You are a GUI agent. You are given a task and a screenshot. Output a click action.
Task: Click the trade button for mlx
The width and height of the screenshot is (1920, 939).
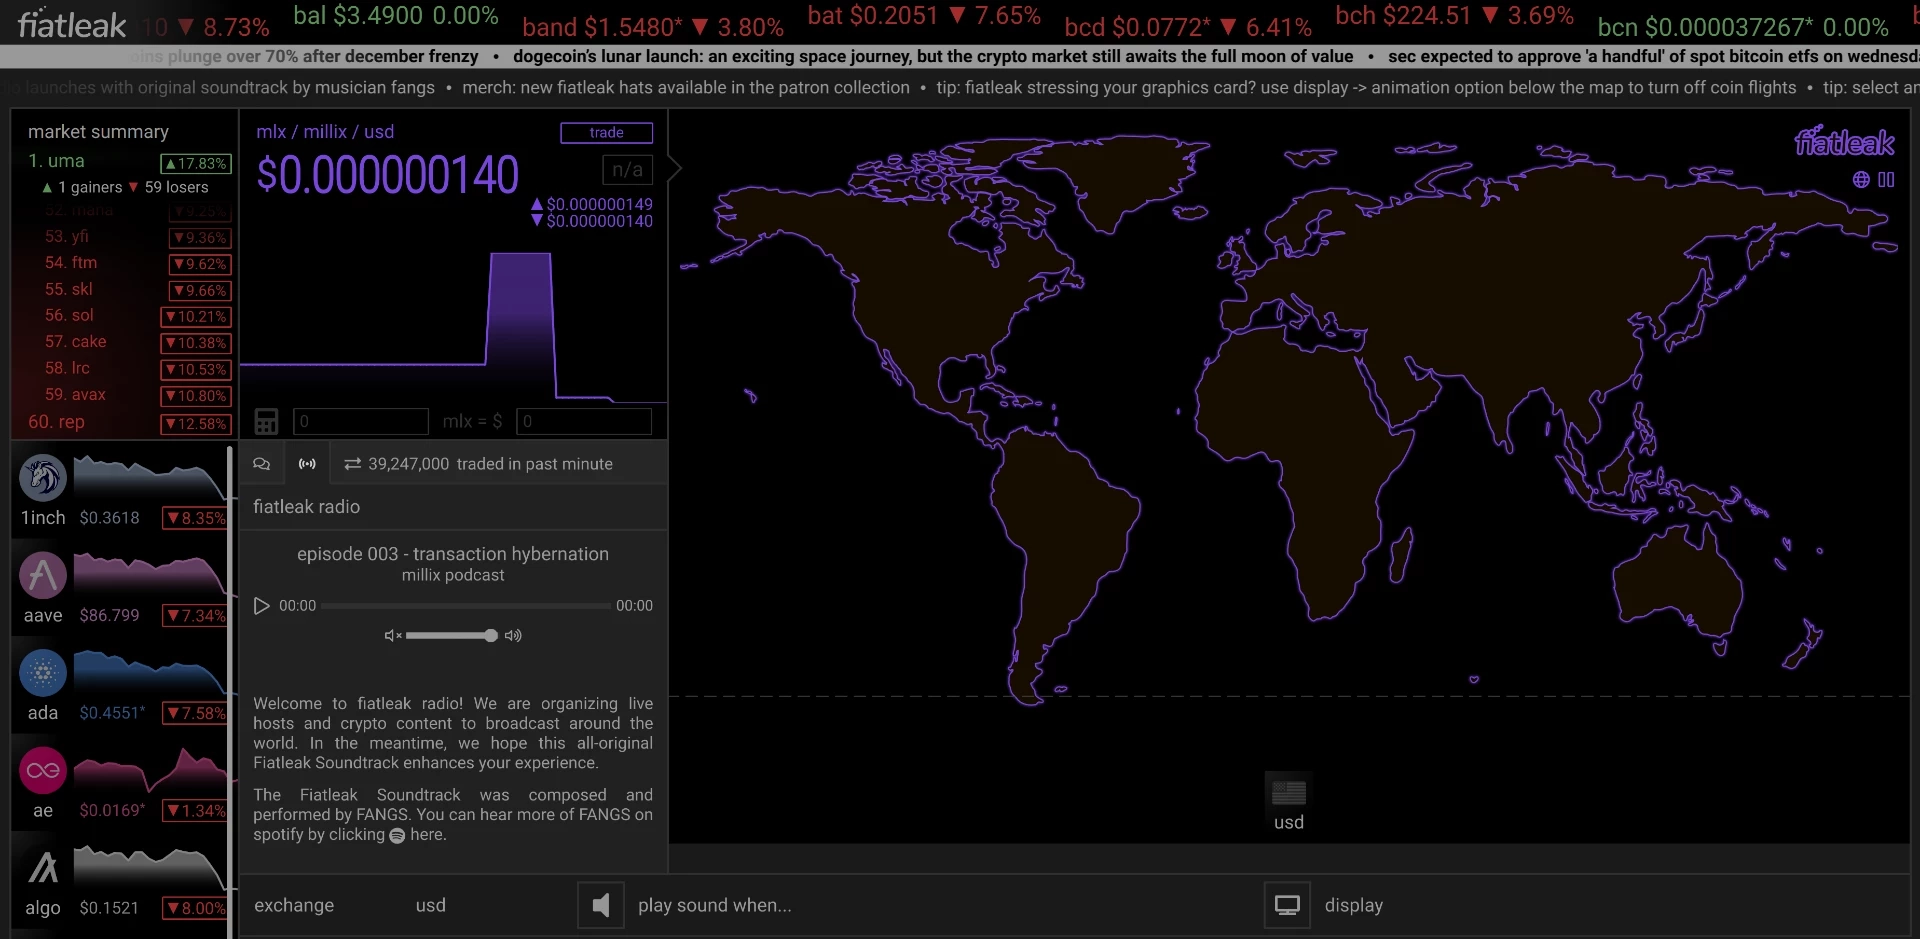606,133
